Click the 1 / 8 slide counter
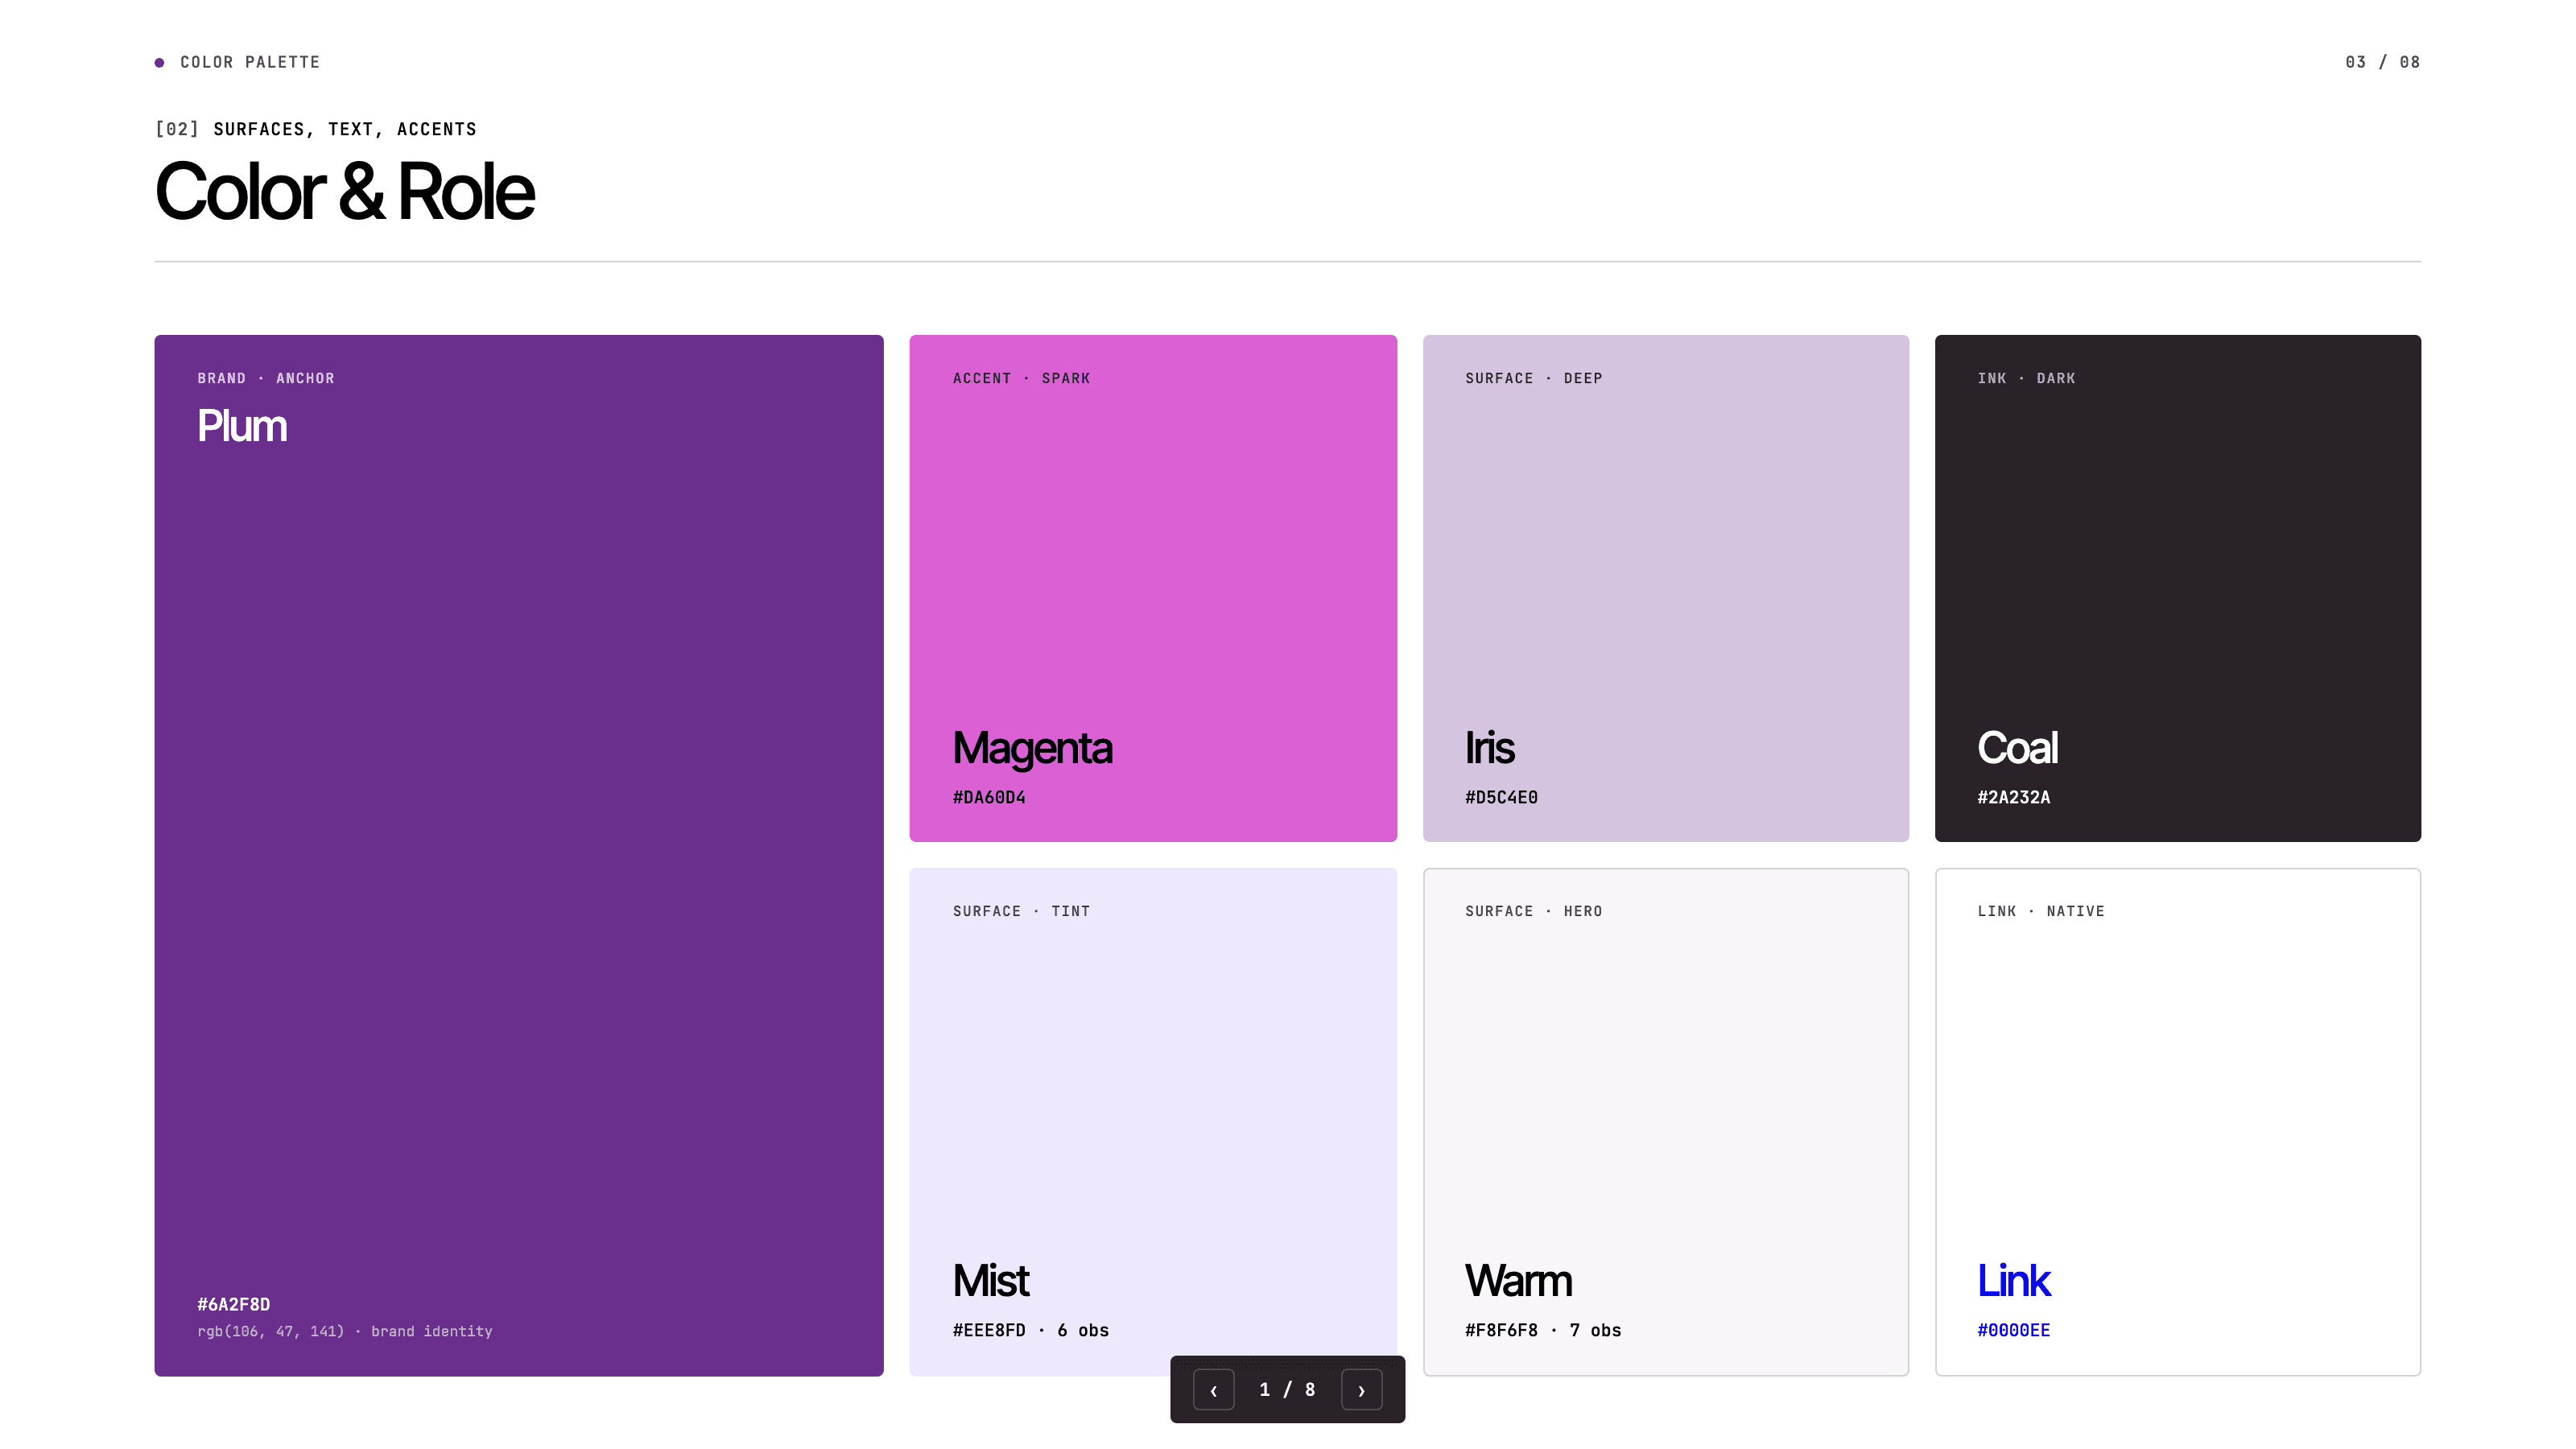This screenshot has height=1449, width=2576. click(x=1287, y=1390)
